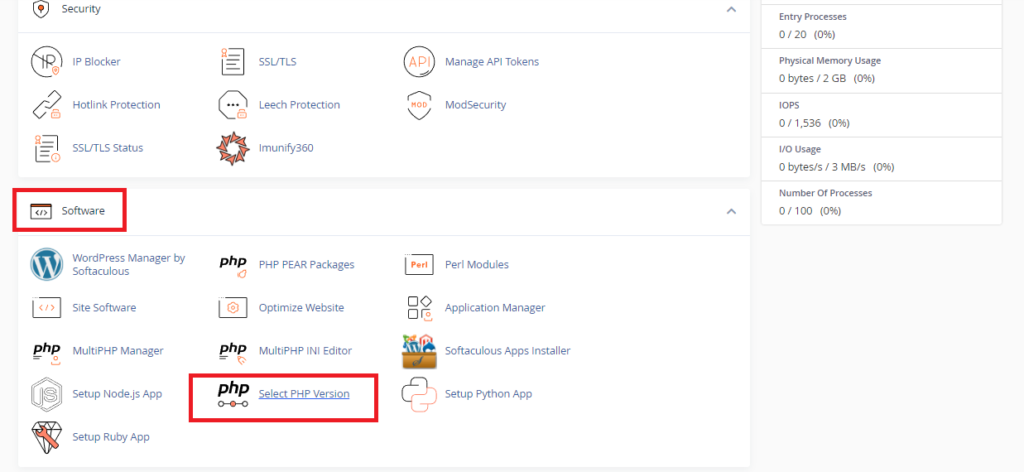The image size is (1024, 472).
Task: Open the Hotlink Protection link
Action: tap(116, 104)
